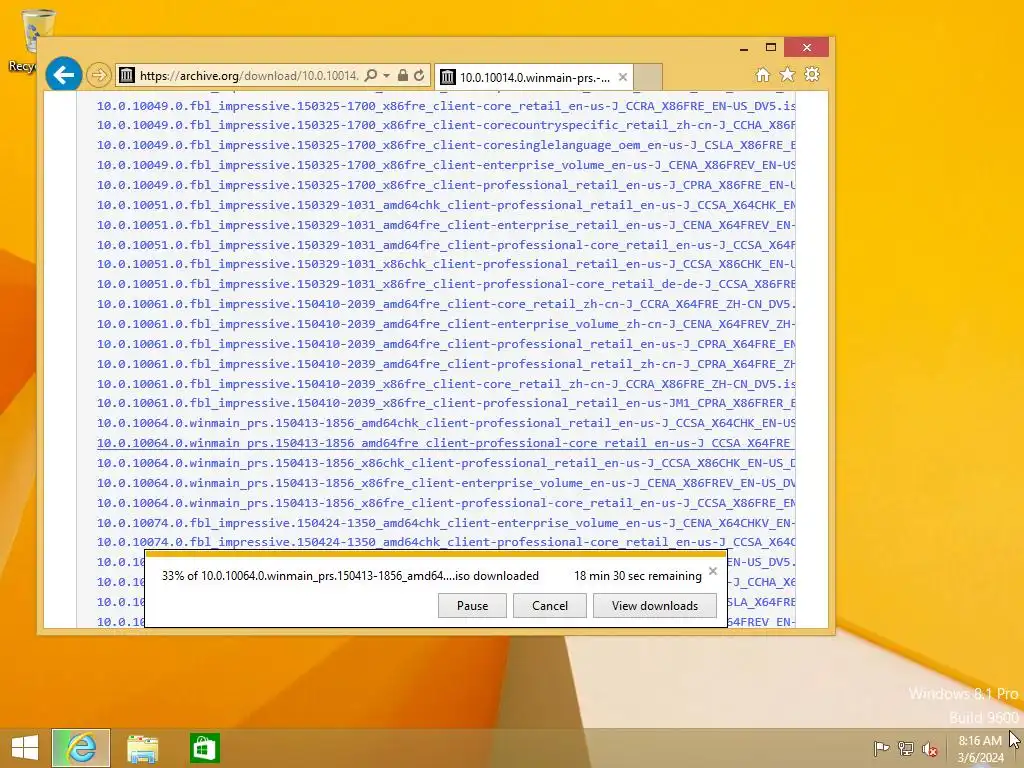1024x768 pixels.
Task: Click the forward navigation arrow
Action: (99, 76)
